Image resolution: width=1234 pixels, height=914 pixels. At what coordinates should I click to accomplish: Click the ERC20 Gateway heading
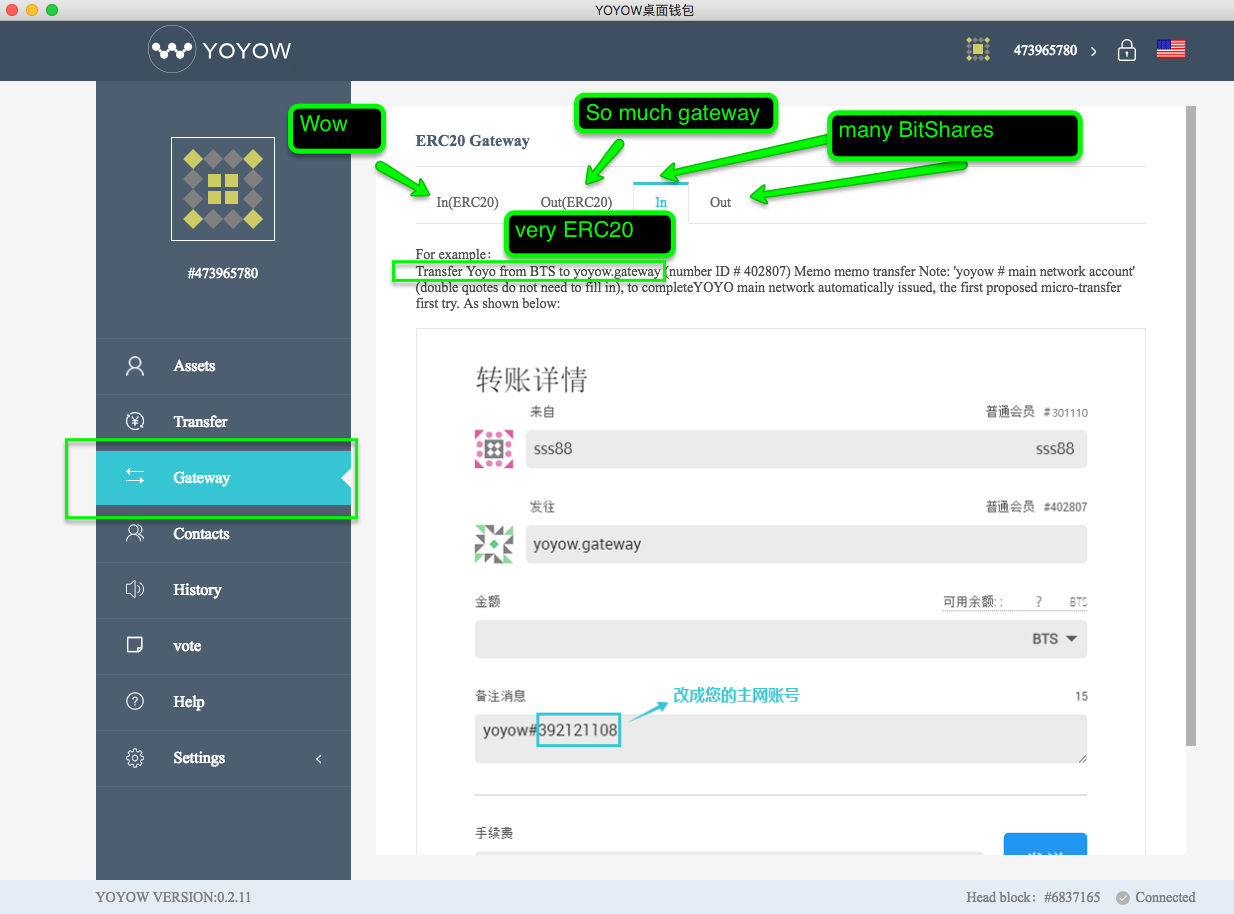click(x=473, y=141)
